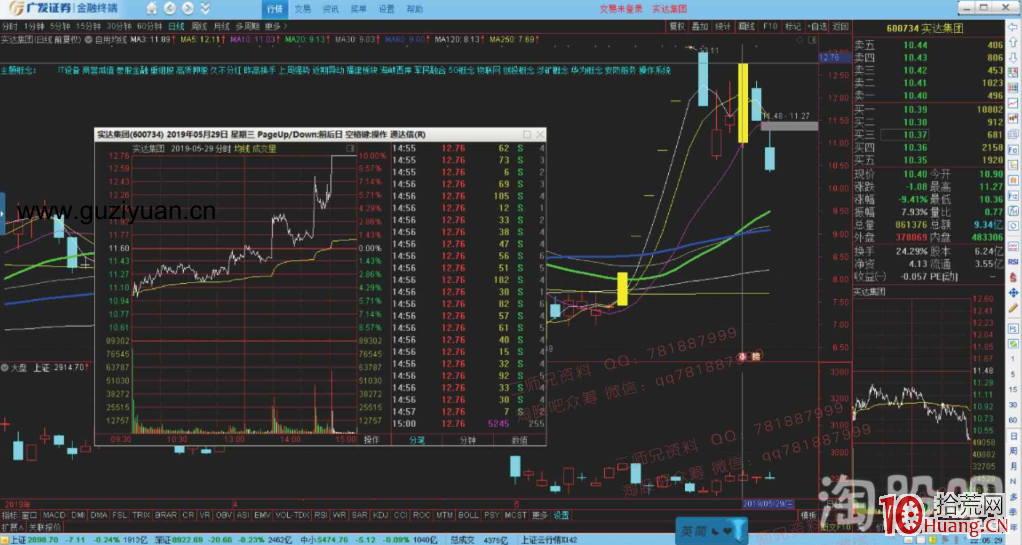Select the VOL-TDX indicator
Viewport: 1022px width, 545px height.
[291, 515]
